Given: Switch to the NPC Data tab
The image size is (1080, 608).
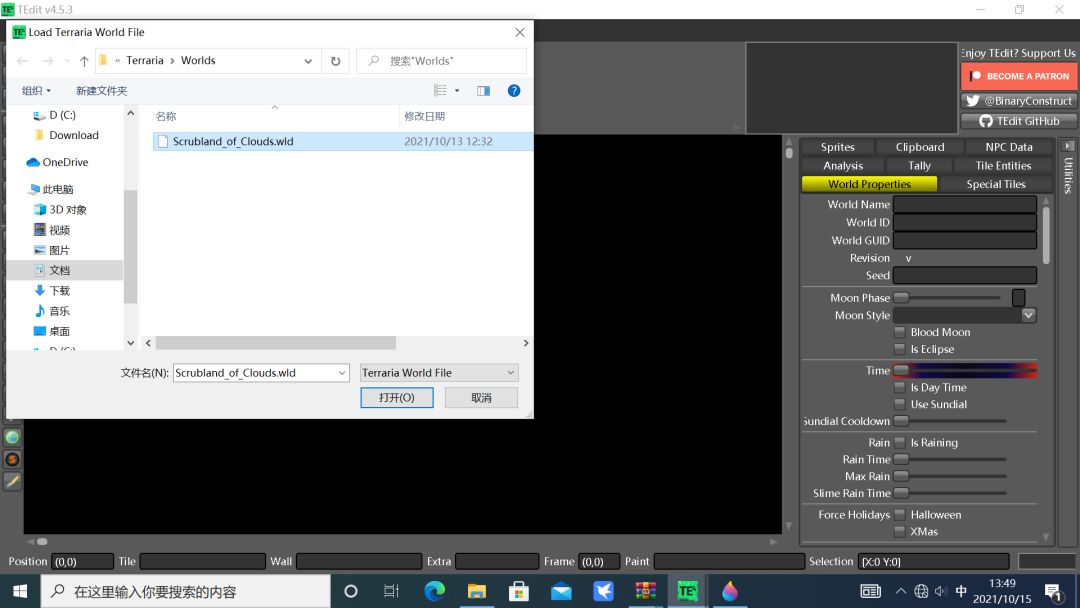Looking at the screenshot, I should [x=1008, y=147].
